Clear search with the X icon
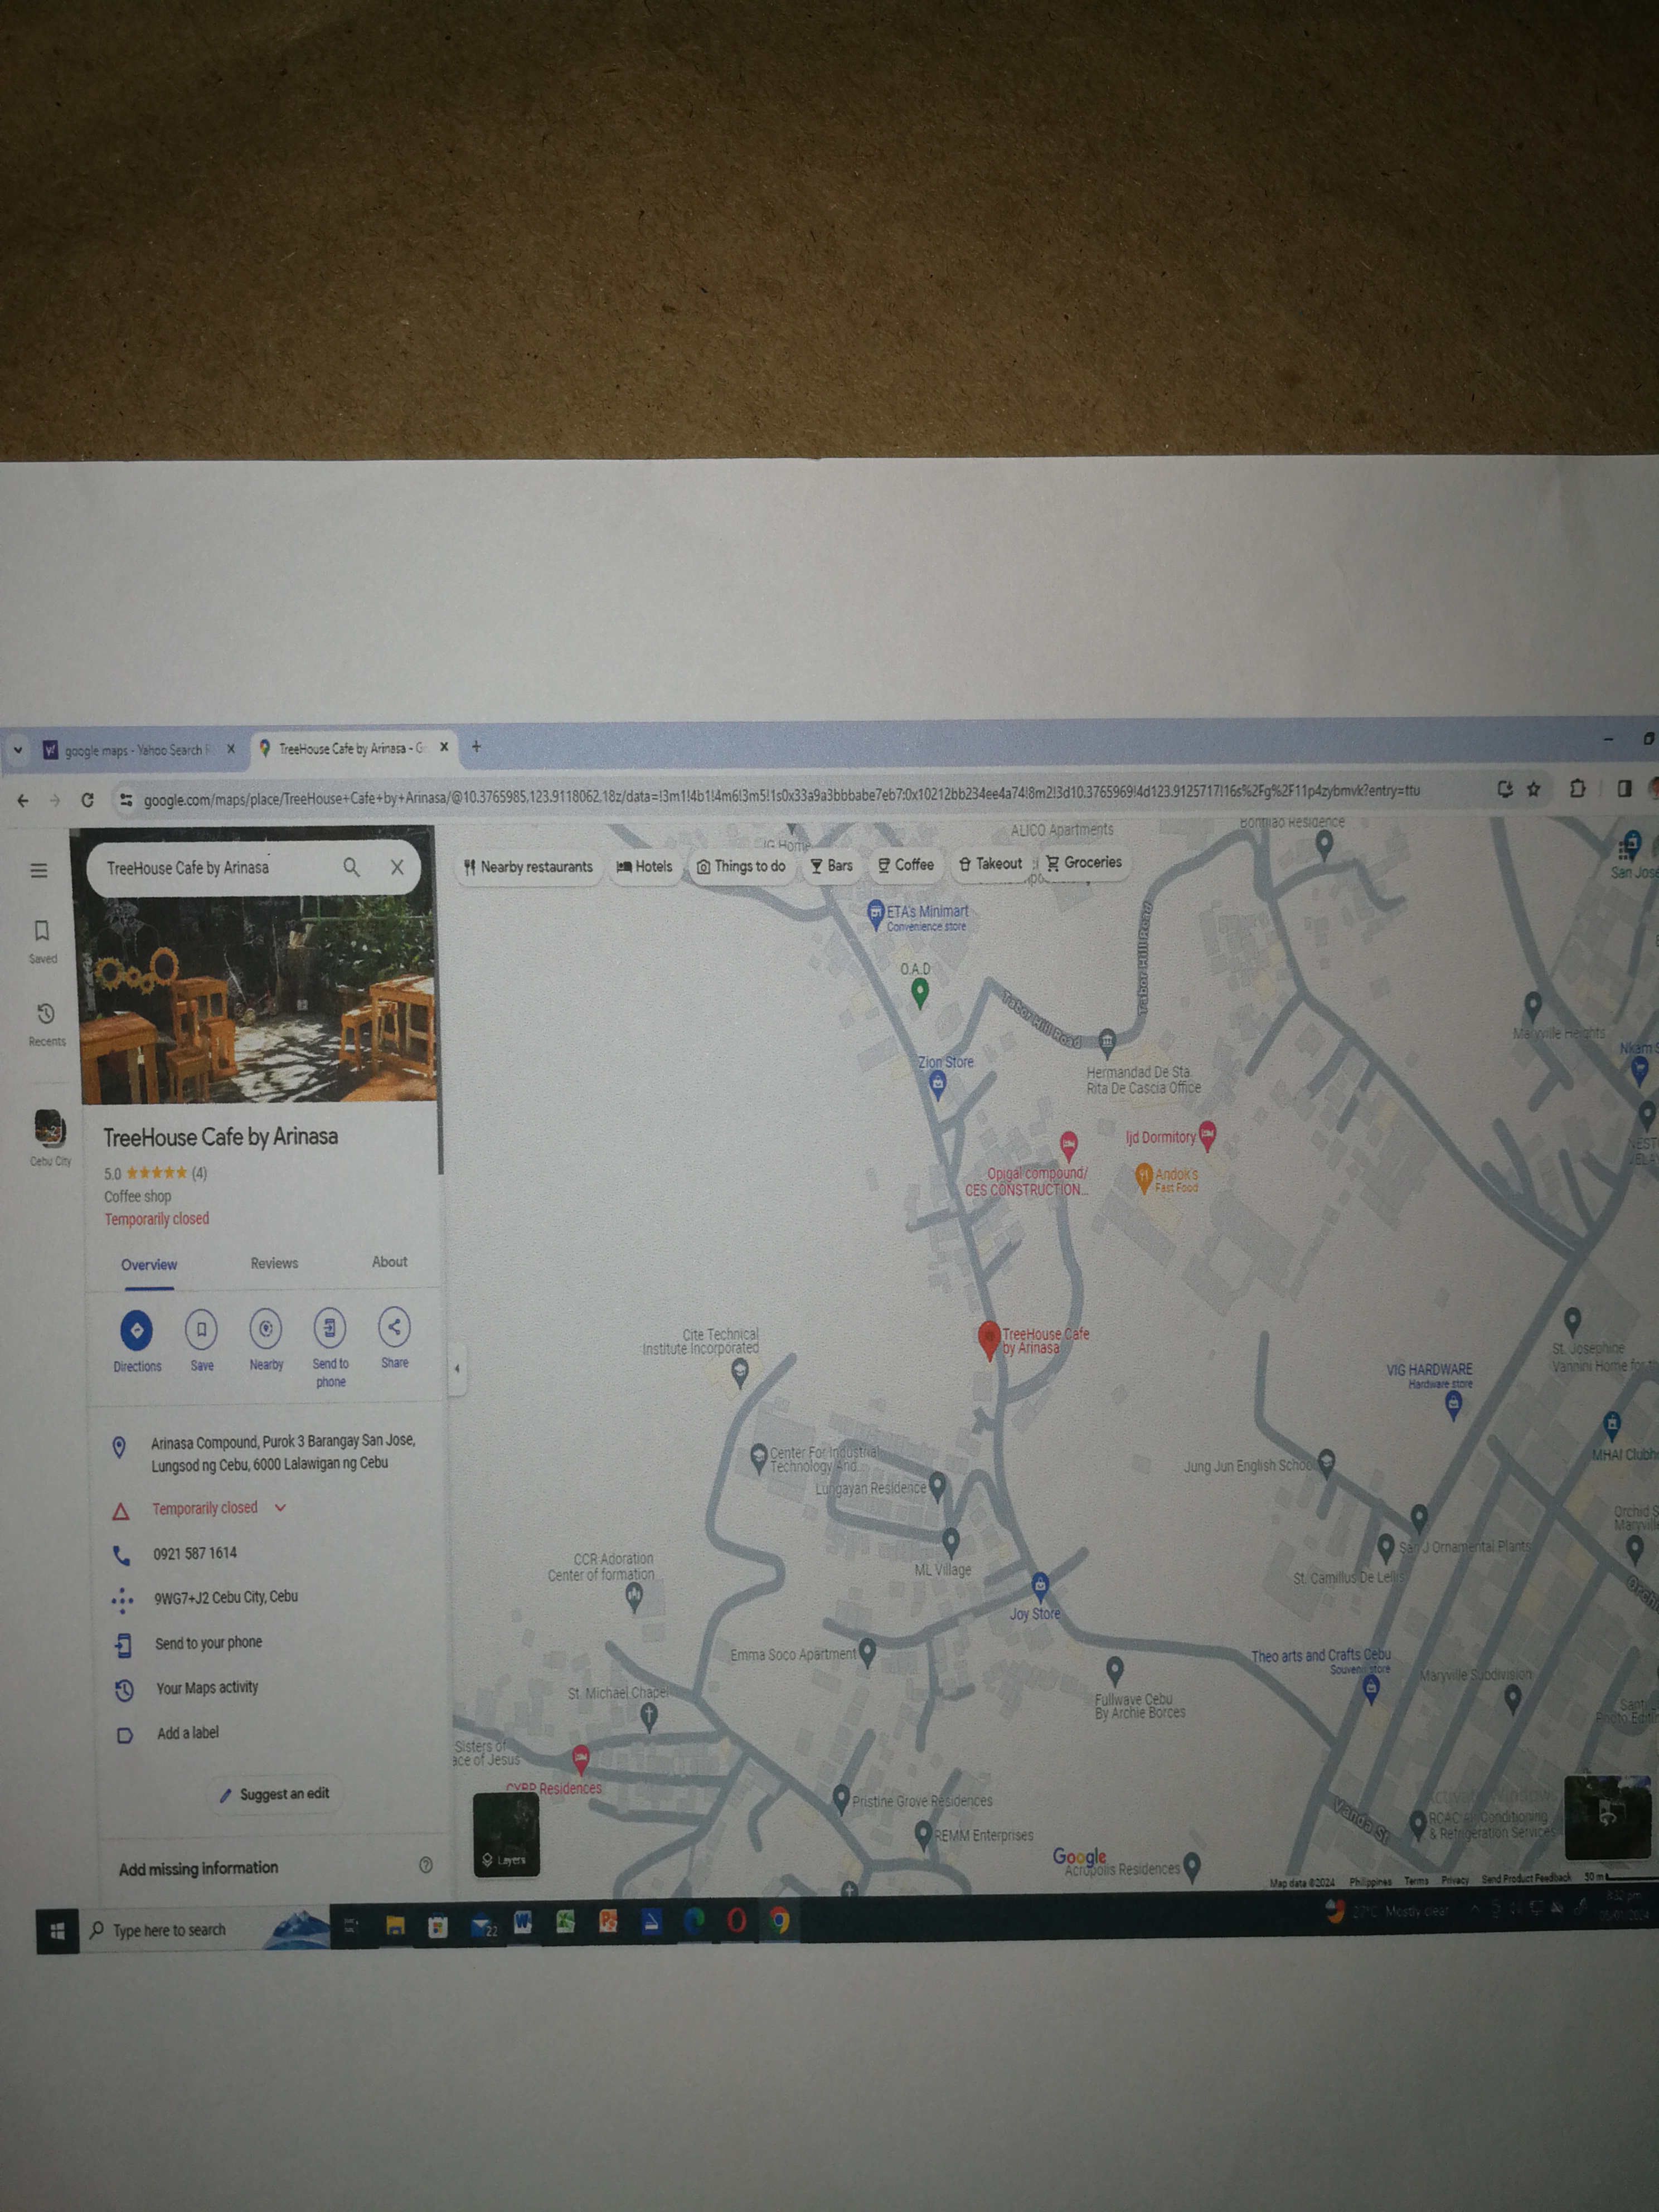 pyautogui.click(x=397, y=867)
